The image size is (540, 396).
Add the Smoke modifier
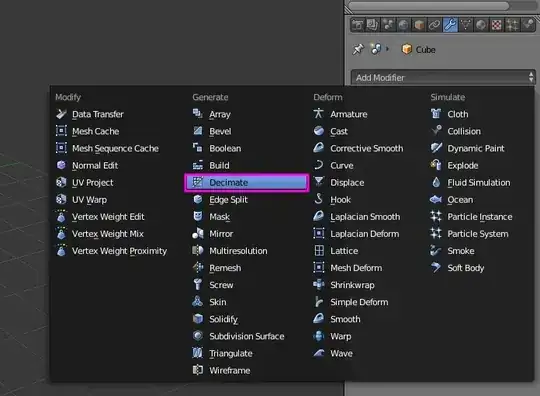[453, 251]
